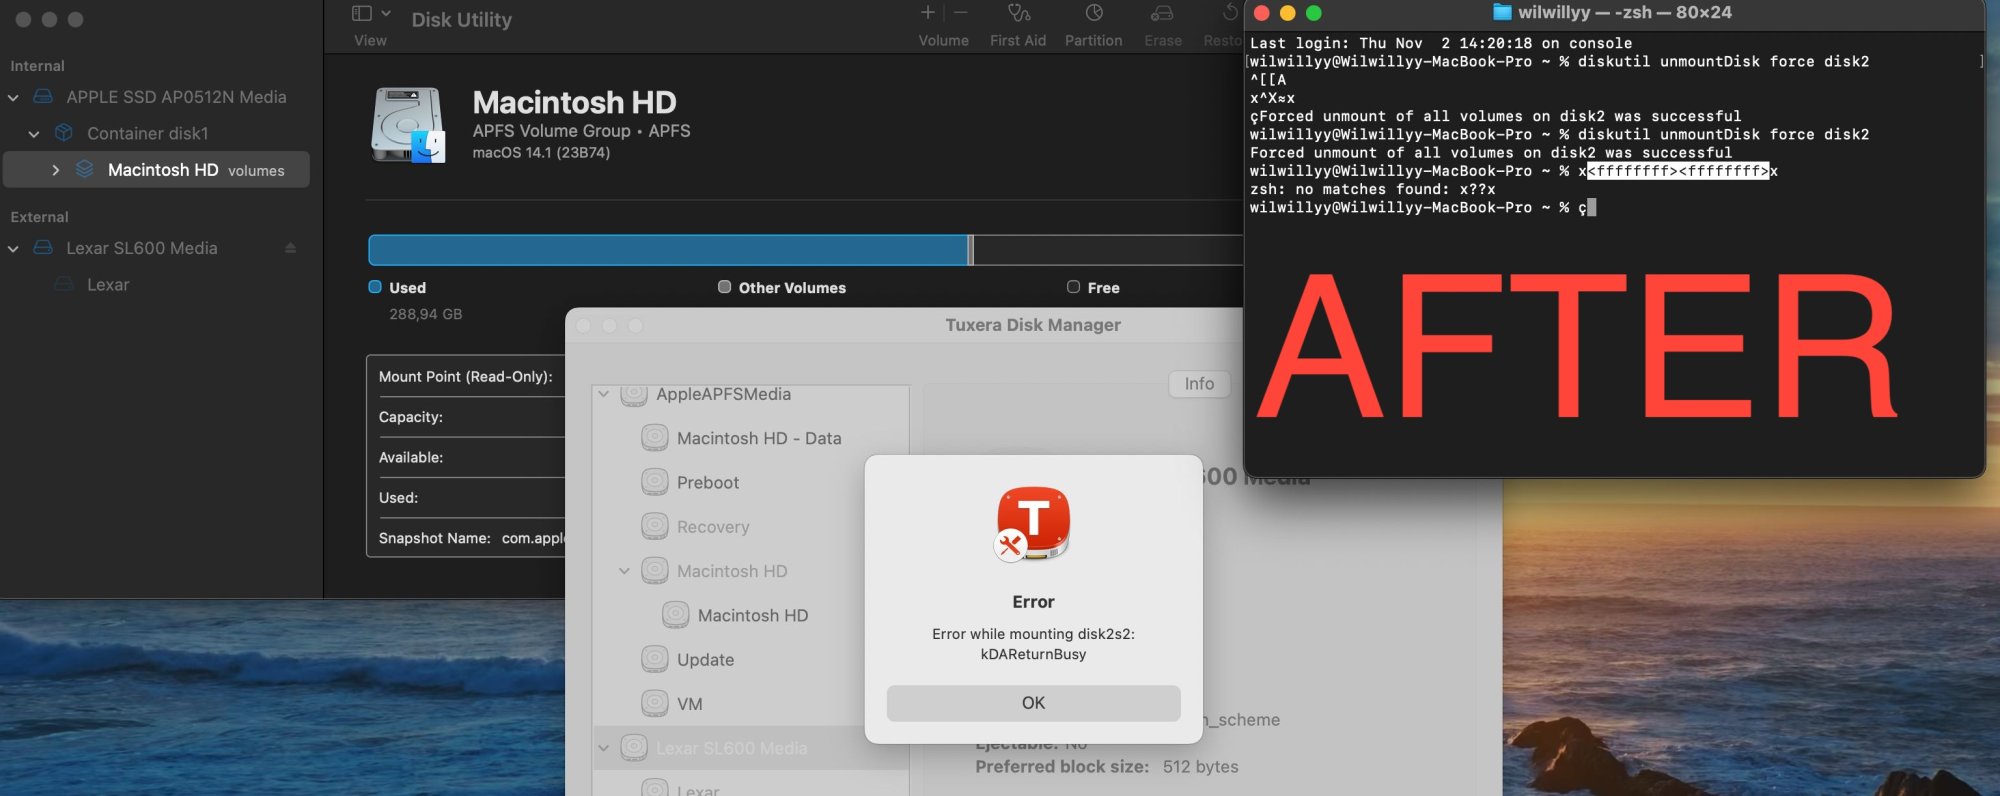Collapse greyed Macintosh HD group in Tuxera
The width and height of the screenshot is (2000, 796).
624,571
